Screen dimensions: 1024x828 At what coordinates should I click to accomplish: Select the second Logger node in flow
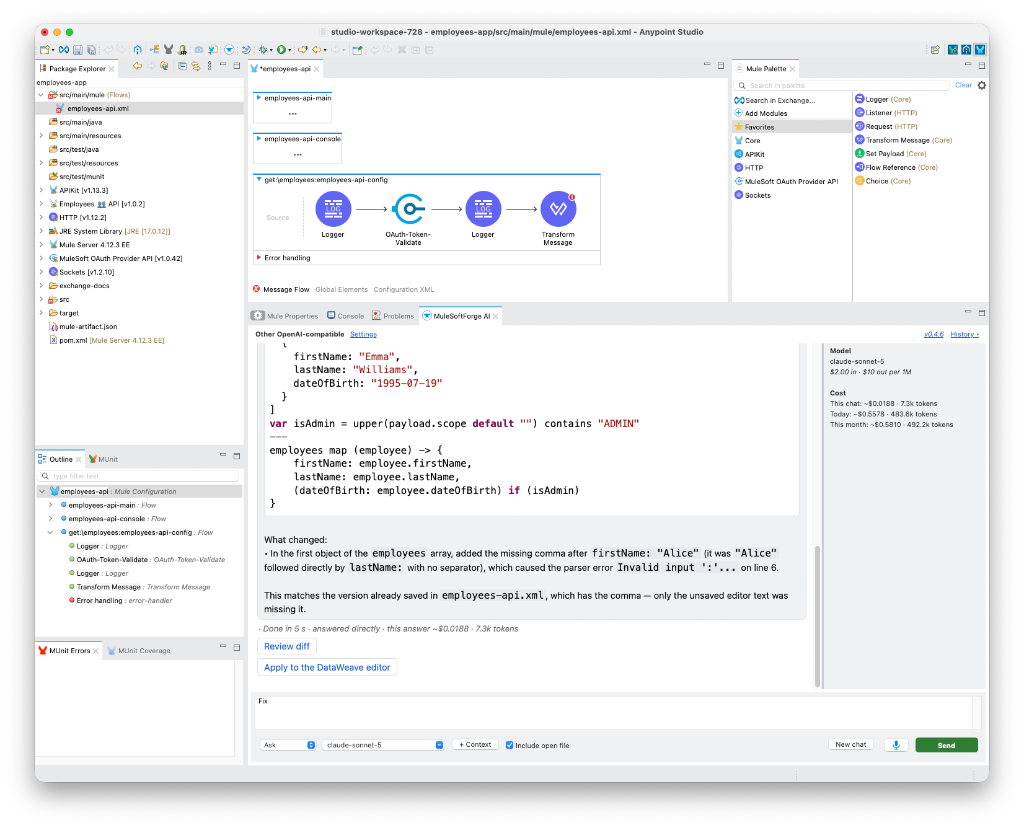pyautogui.click(x=483, y=209)
